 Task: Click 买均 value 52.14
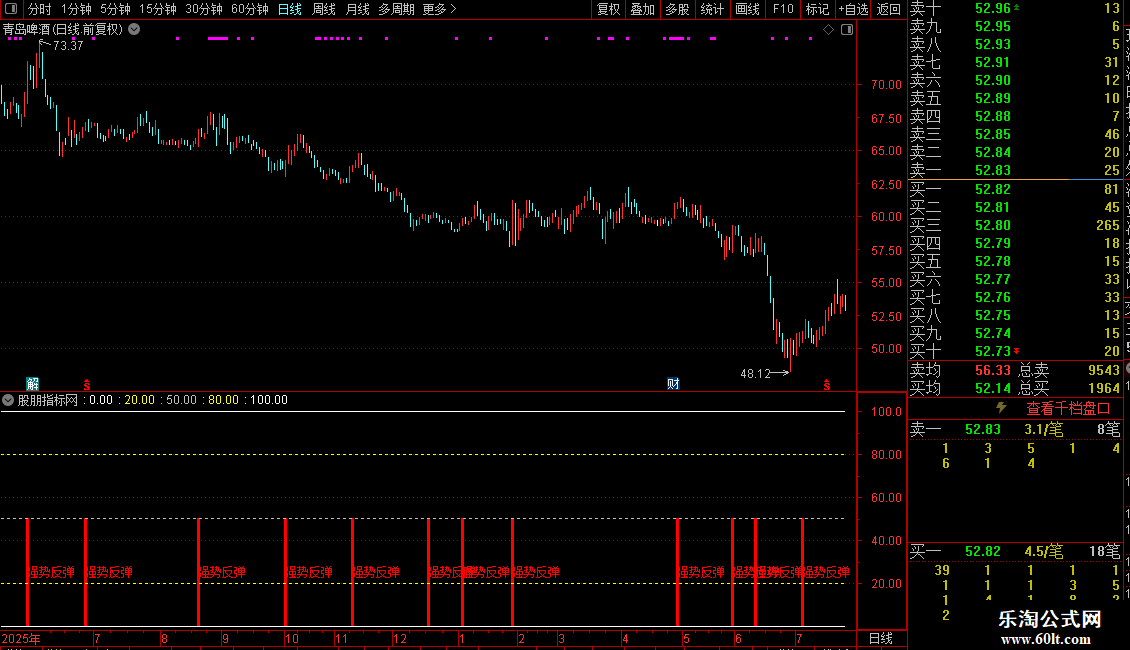pyautogui.click(x=993, y=388)
